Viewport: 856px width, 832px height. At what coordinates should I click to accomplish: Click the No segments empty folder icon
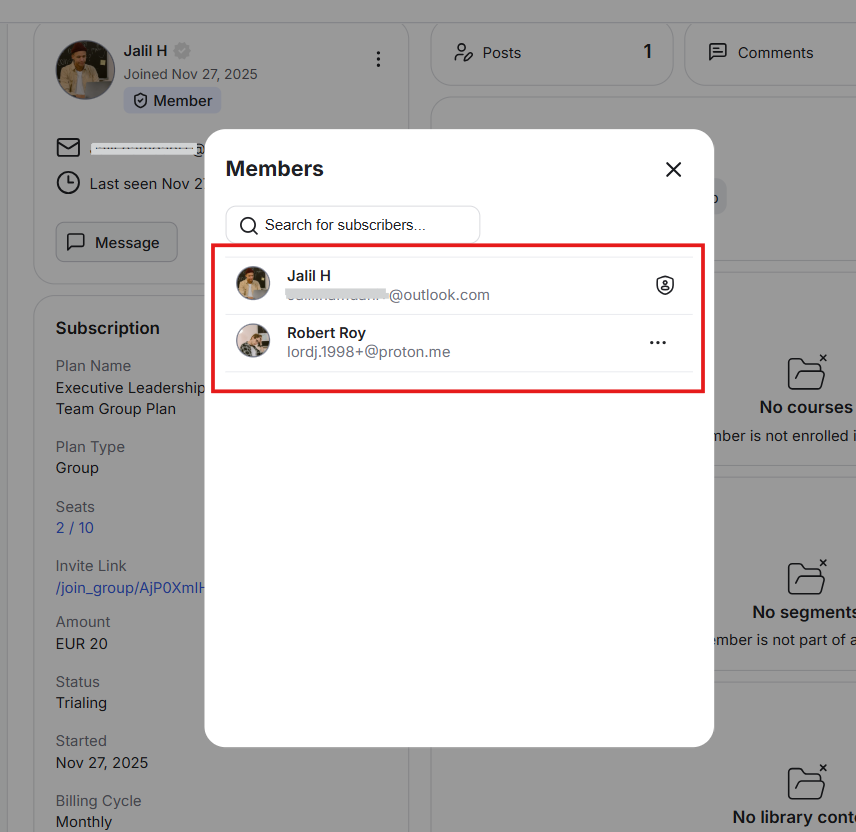(x=807, y=577)
